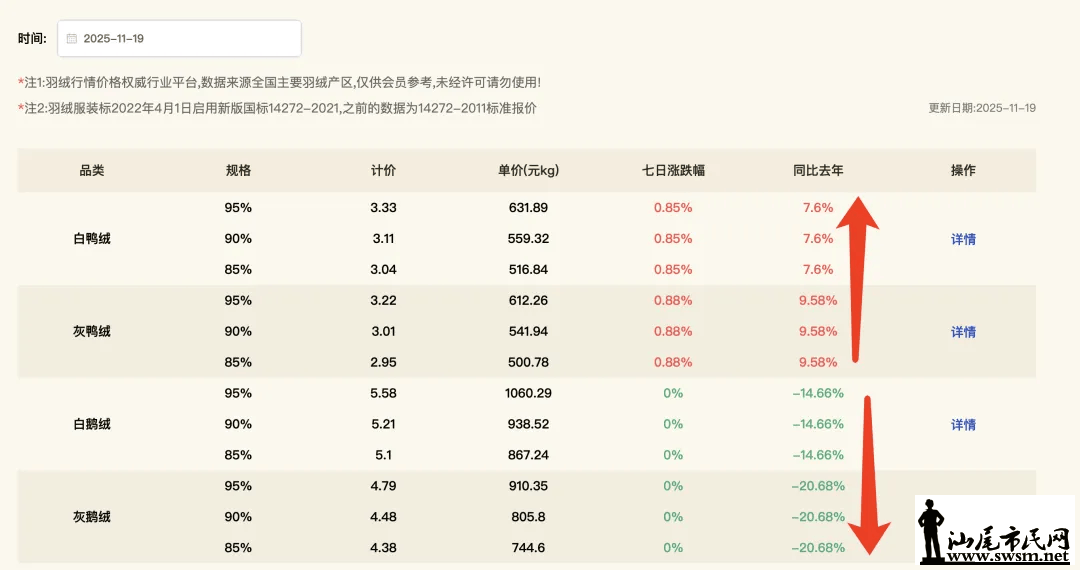Select the 灰鹅绒 category cell
Viewport: 1080px width, 570px height.
point(92,517)
